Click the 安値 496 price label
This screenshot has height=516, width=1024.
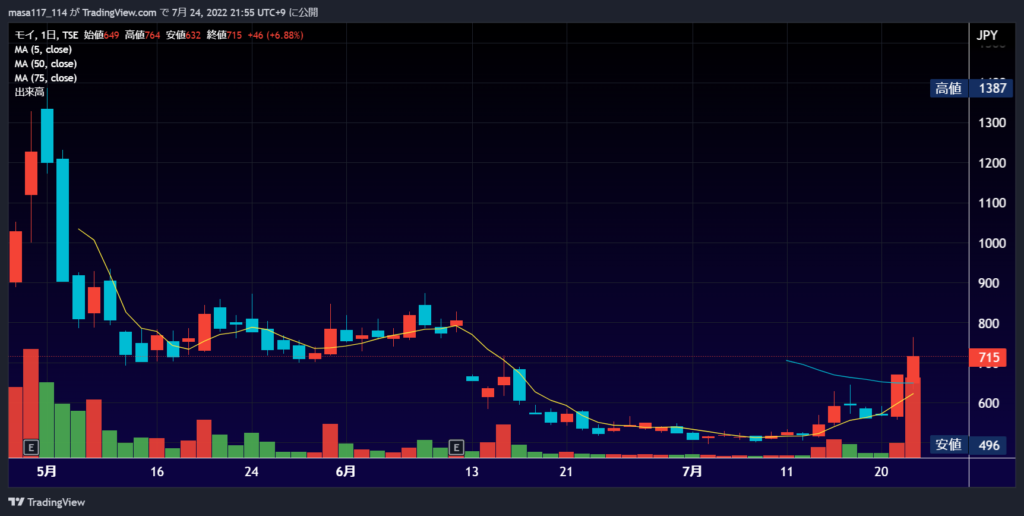[x=967, y=445]
